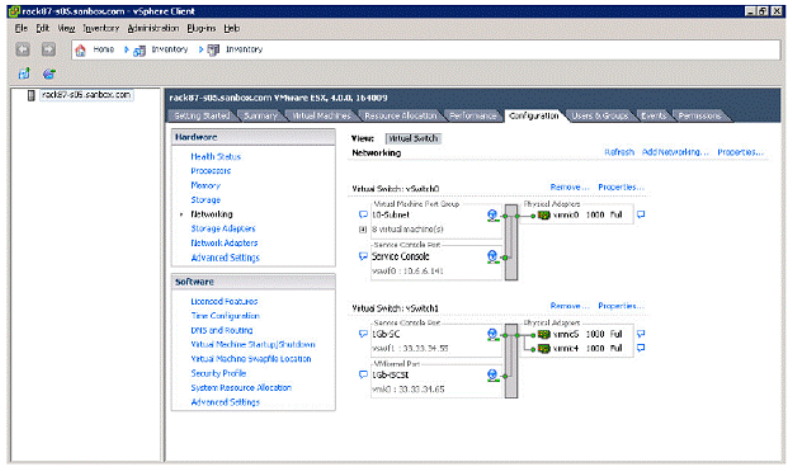
Task: Open the Administration menu
Action: tap(153, 28)
